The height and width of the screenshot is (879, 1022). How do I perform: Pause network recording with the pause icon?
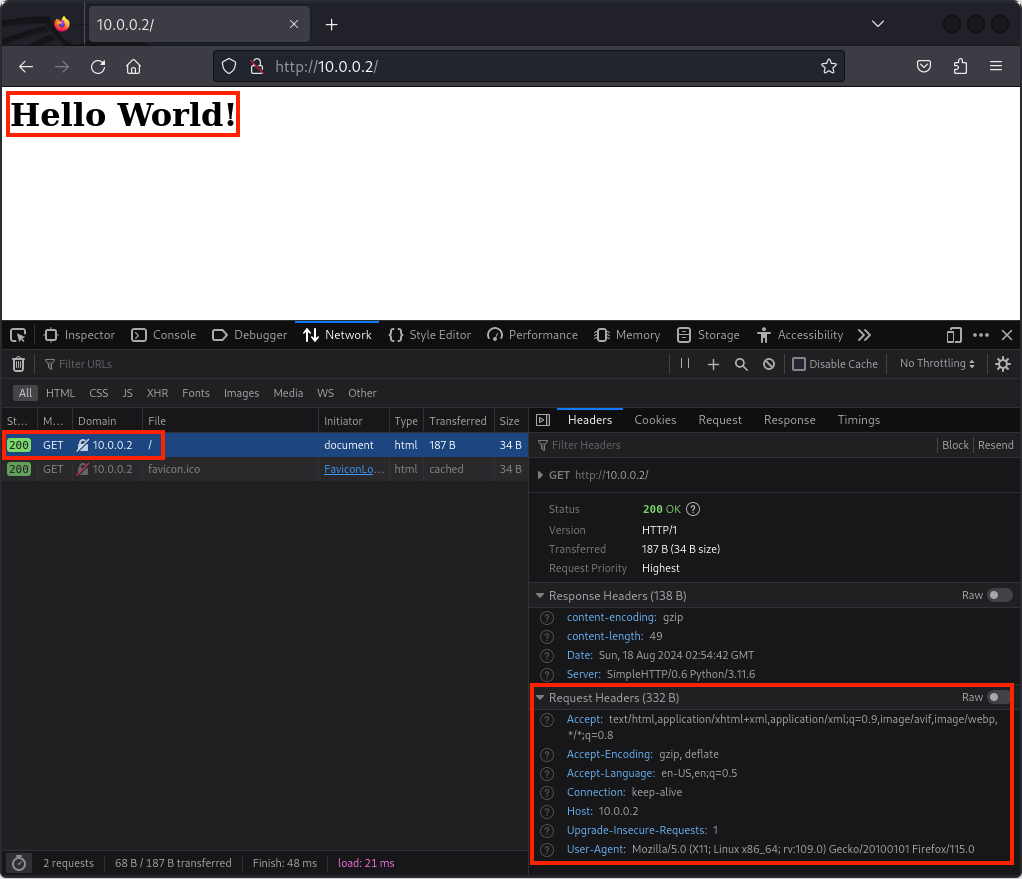tap(685, 364)
